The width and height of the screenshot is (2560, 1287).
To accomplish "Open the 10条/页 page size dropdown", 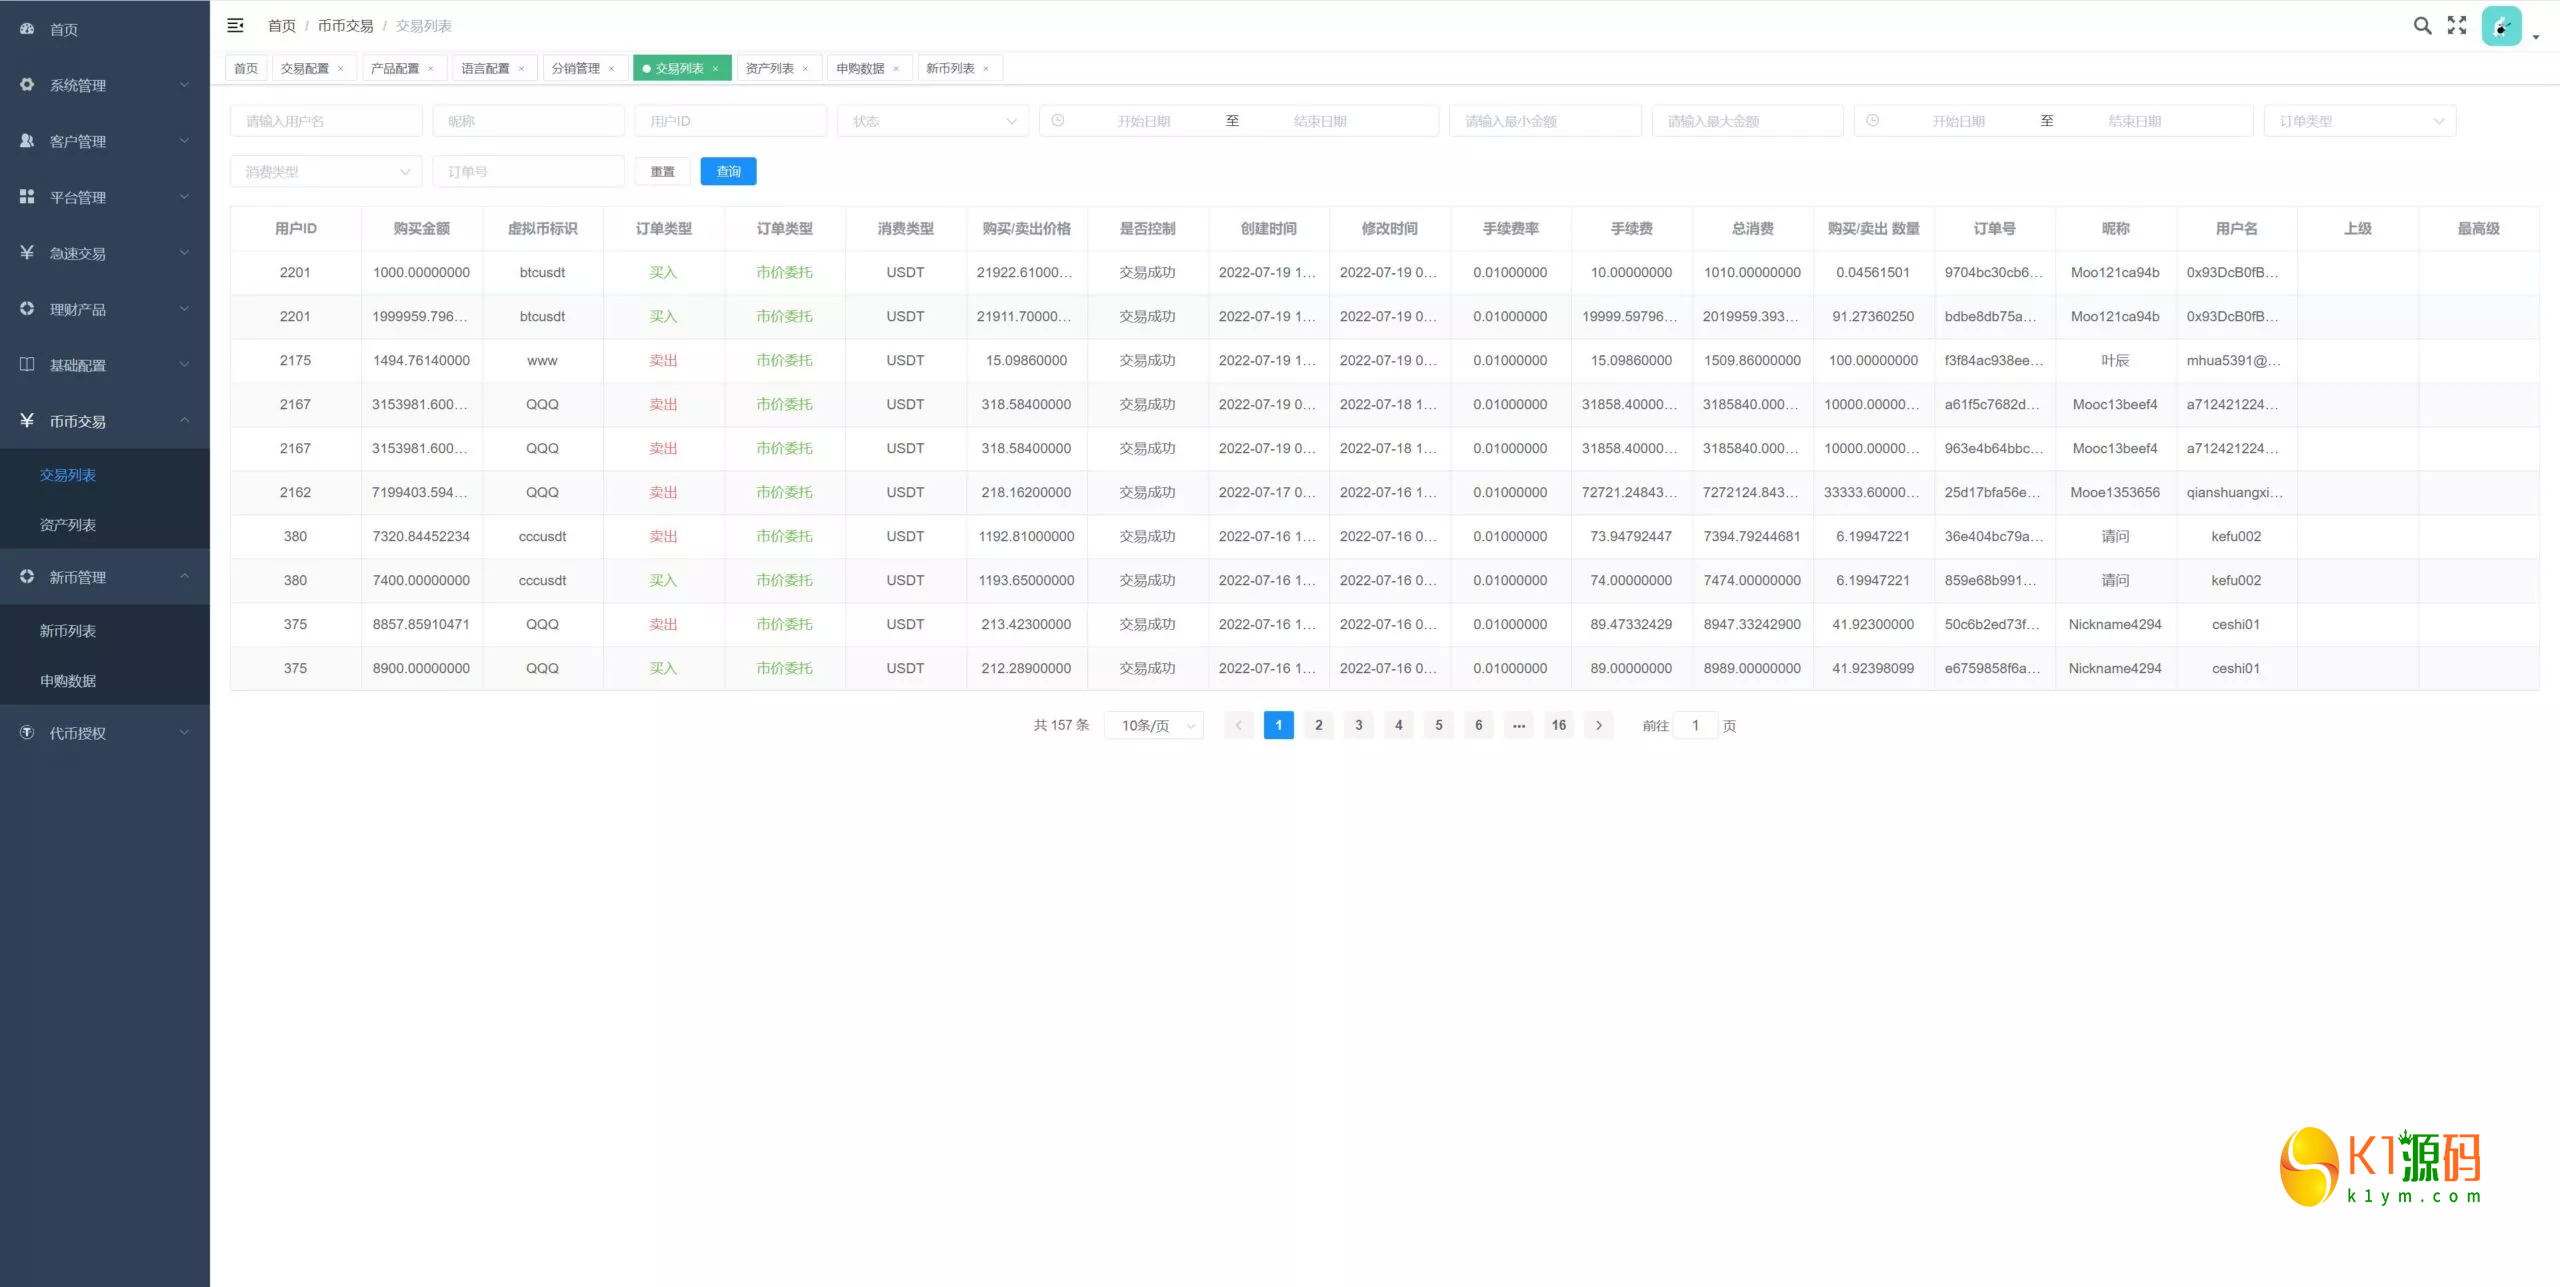I will (x=1154, y=726).
